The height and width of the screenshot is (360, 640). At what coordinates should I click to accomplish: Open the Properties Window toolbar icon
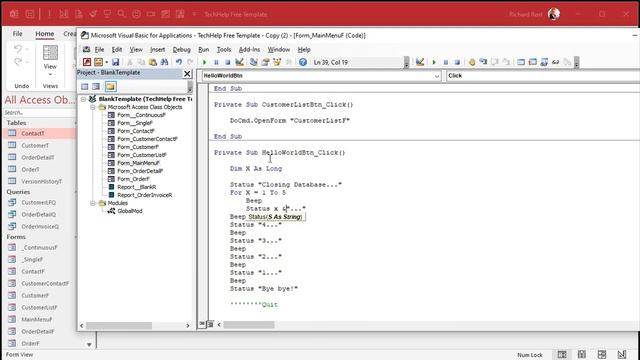265,62
